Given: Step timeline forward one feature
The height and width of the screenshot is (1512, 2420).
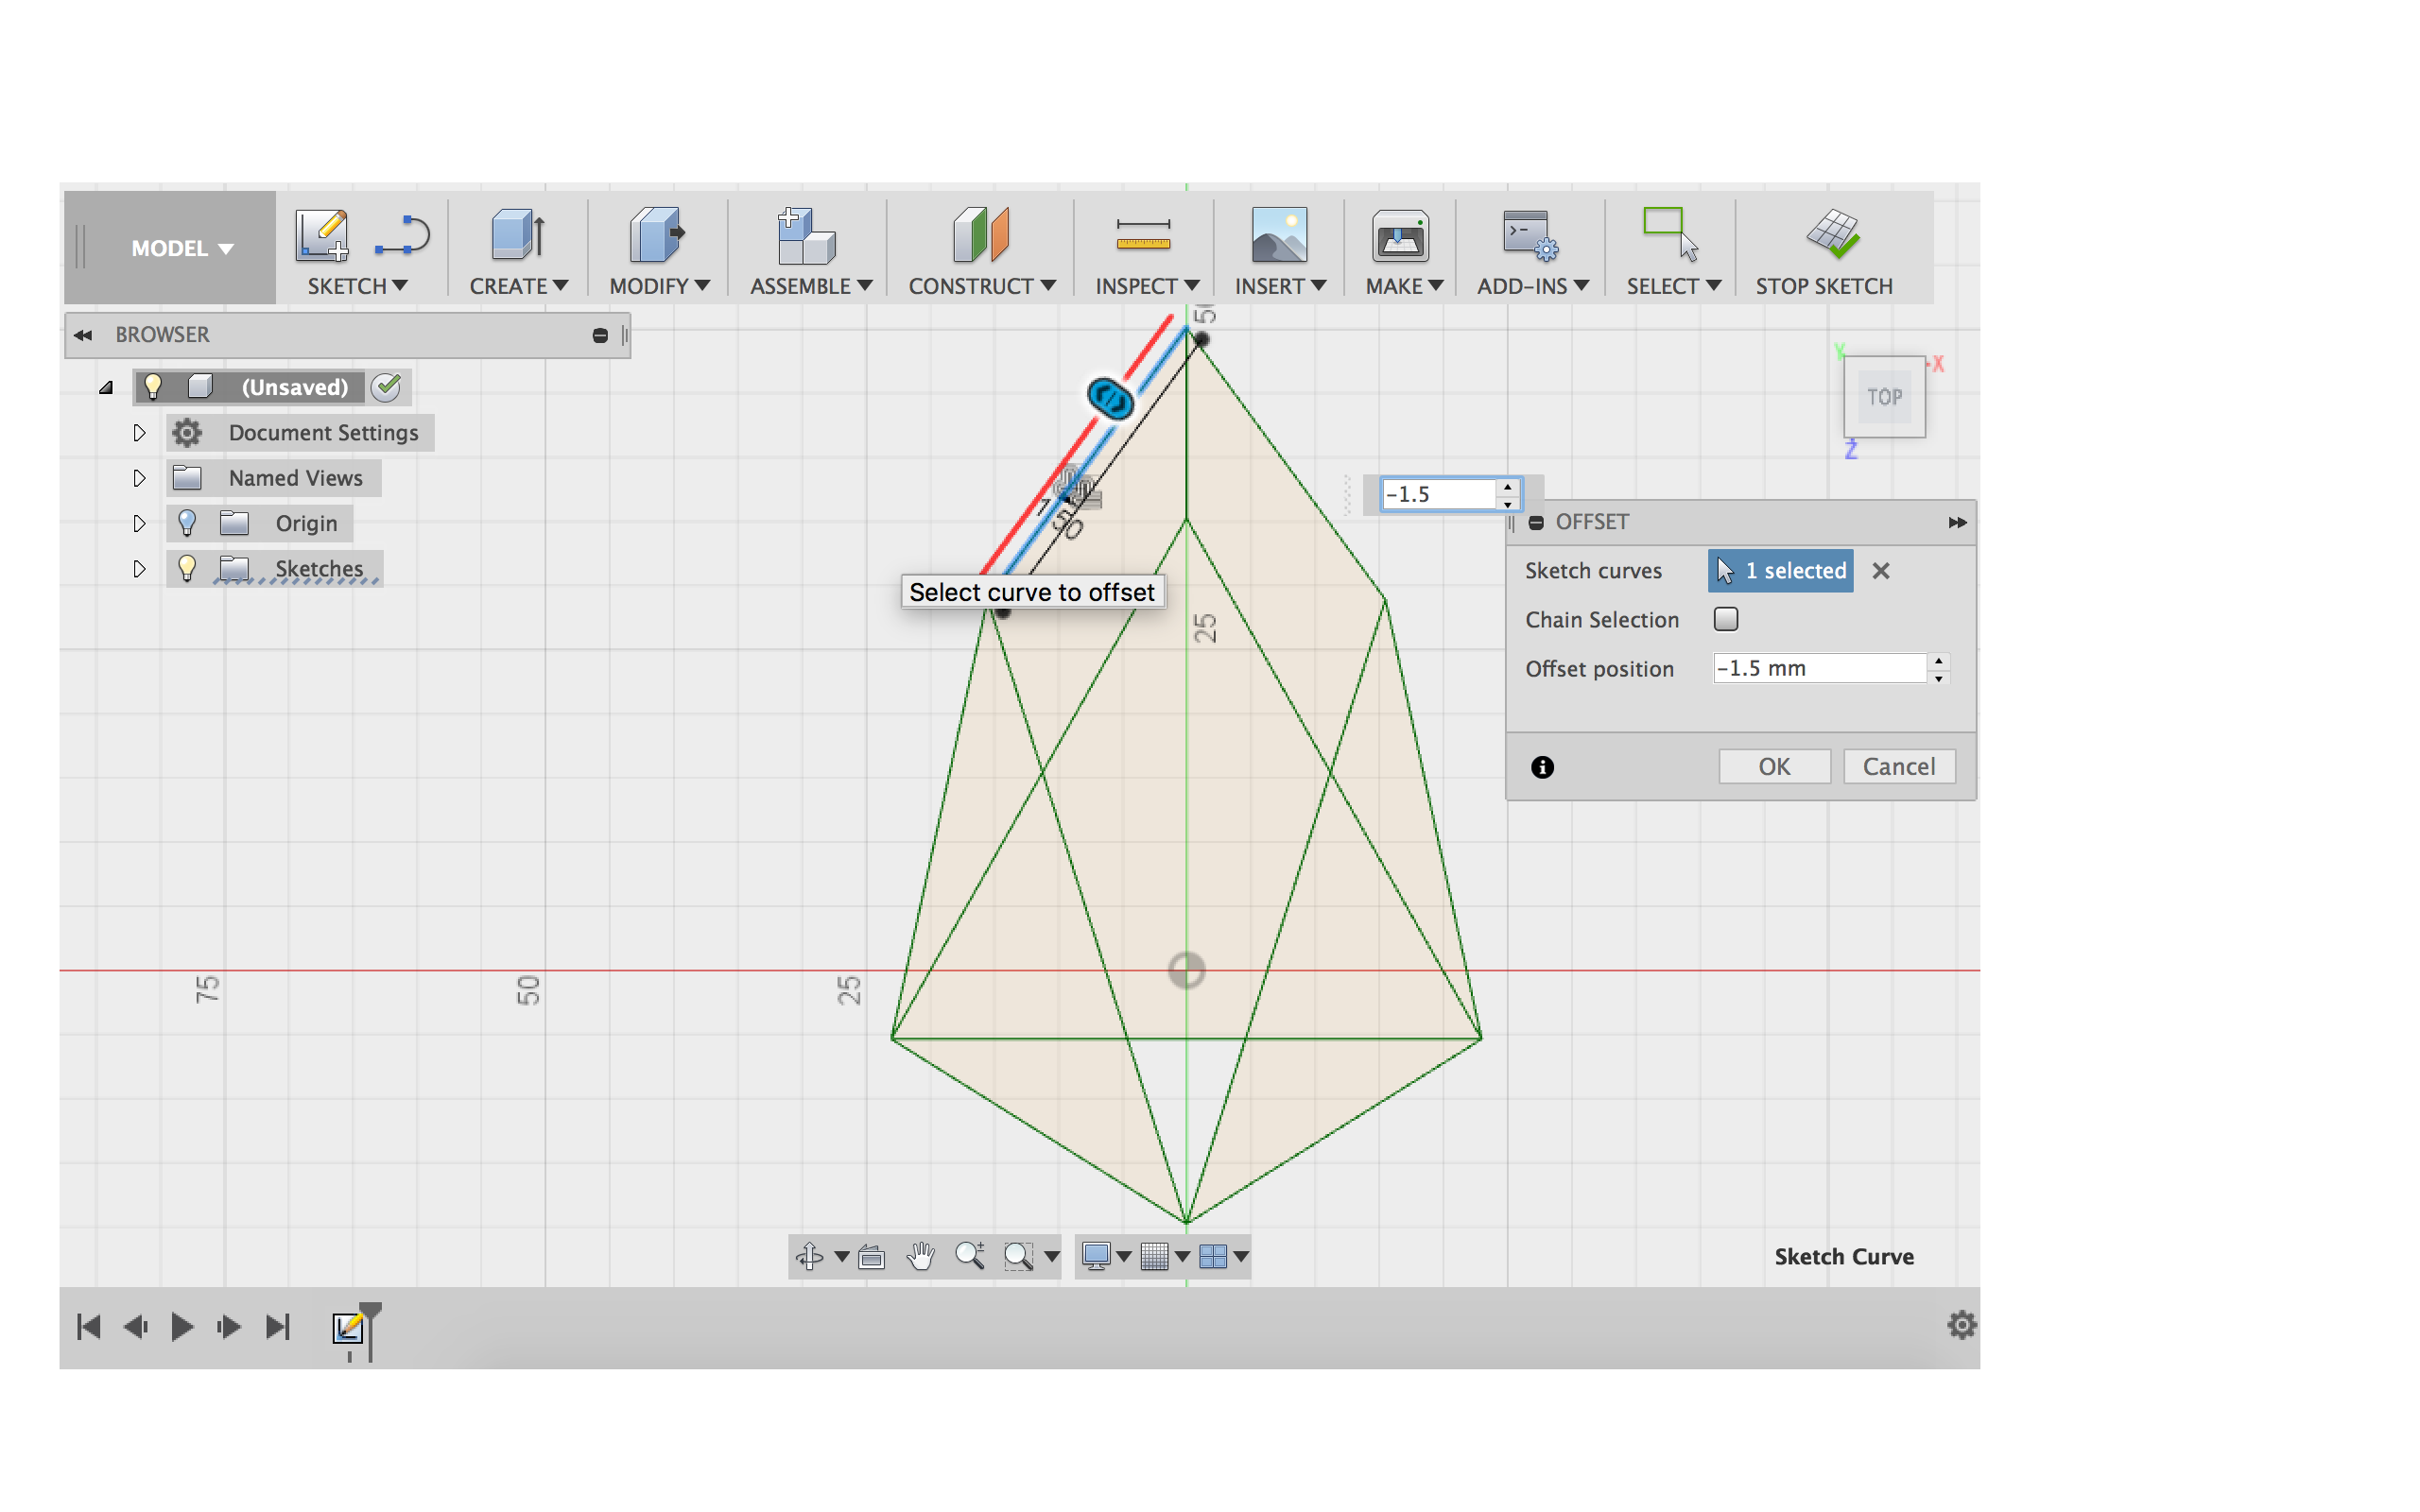Looking at the screenshot, I should click(229, 1327).
